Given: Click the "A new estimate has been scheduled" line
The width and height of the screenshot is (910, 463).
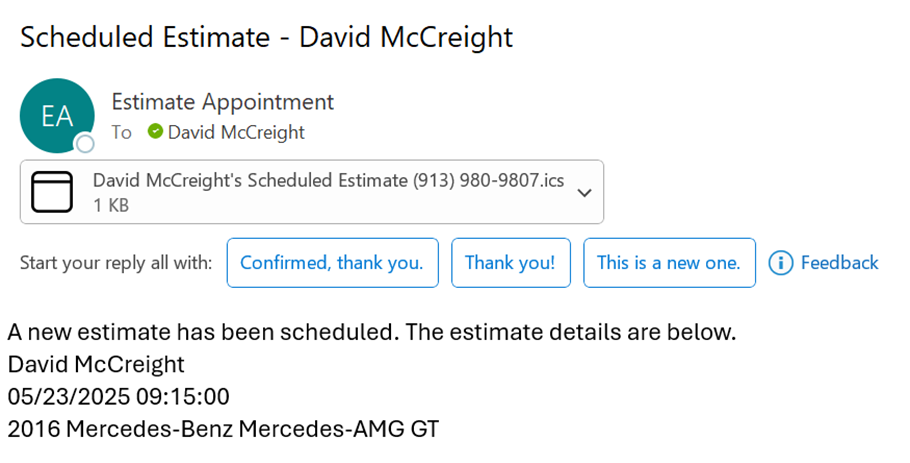Looking at the screenshot, I should click(371, 331).
